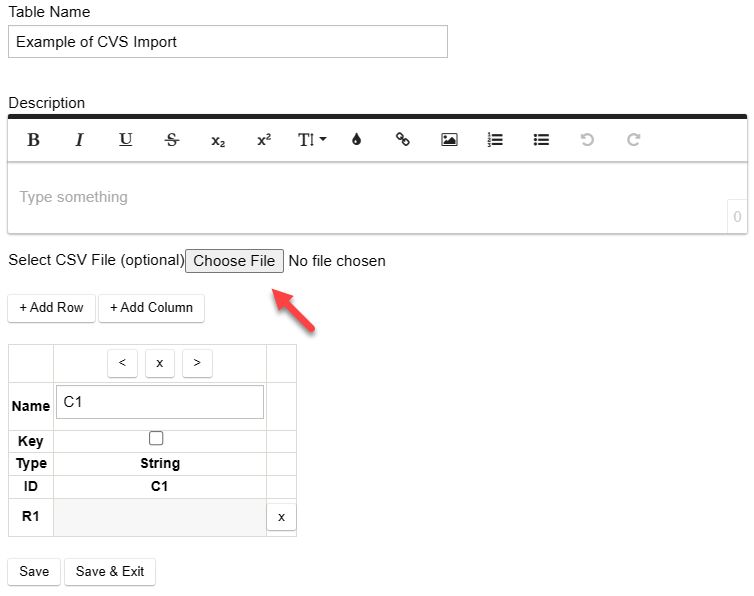
Task: Toggle subscript formatting
Action: pyautogui.click(x=218, y=140)
